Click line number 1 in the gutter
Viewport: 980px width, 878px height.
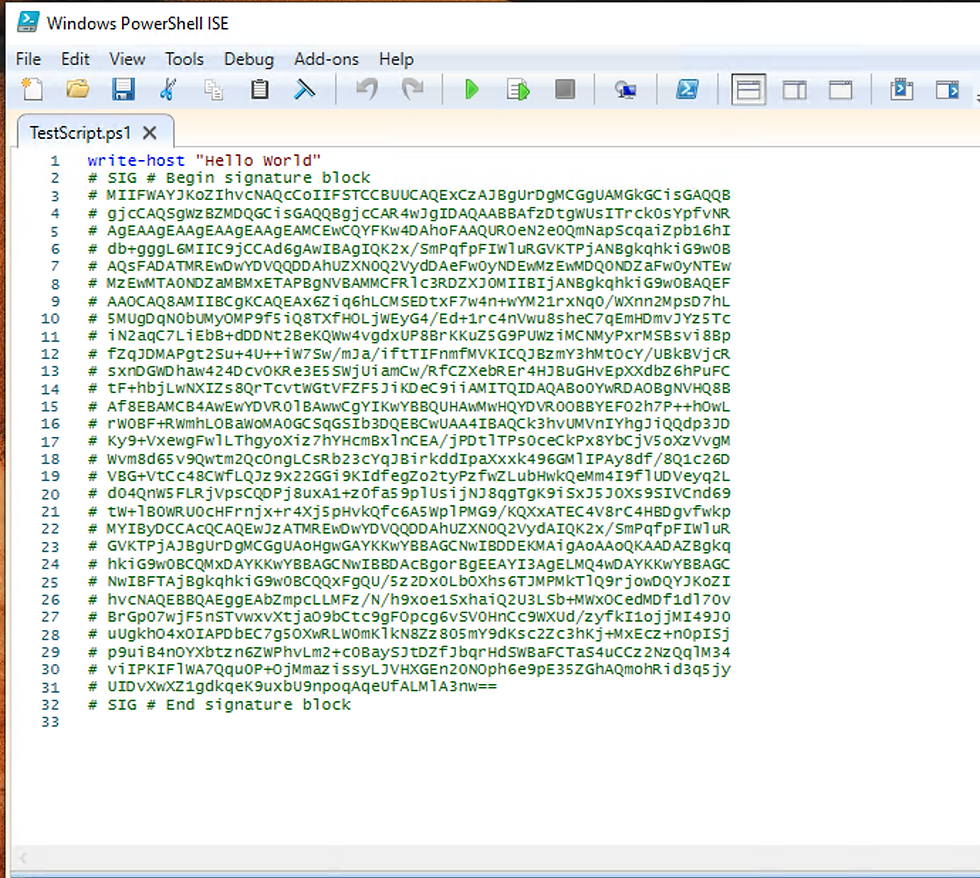[x=55, y=161]
